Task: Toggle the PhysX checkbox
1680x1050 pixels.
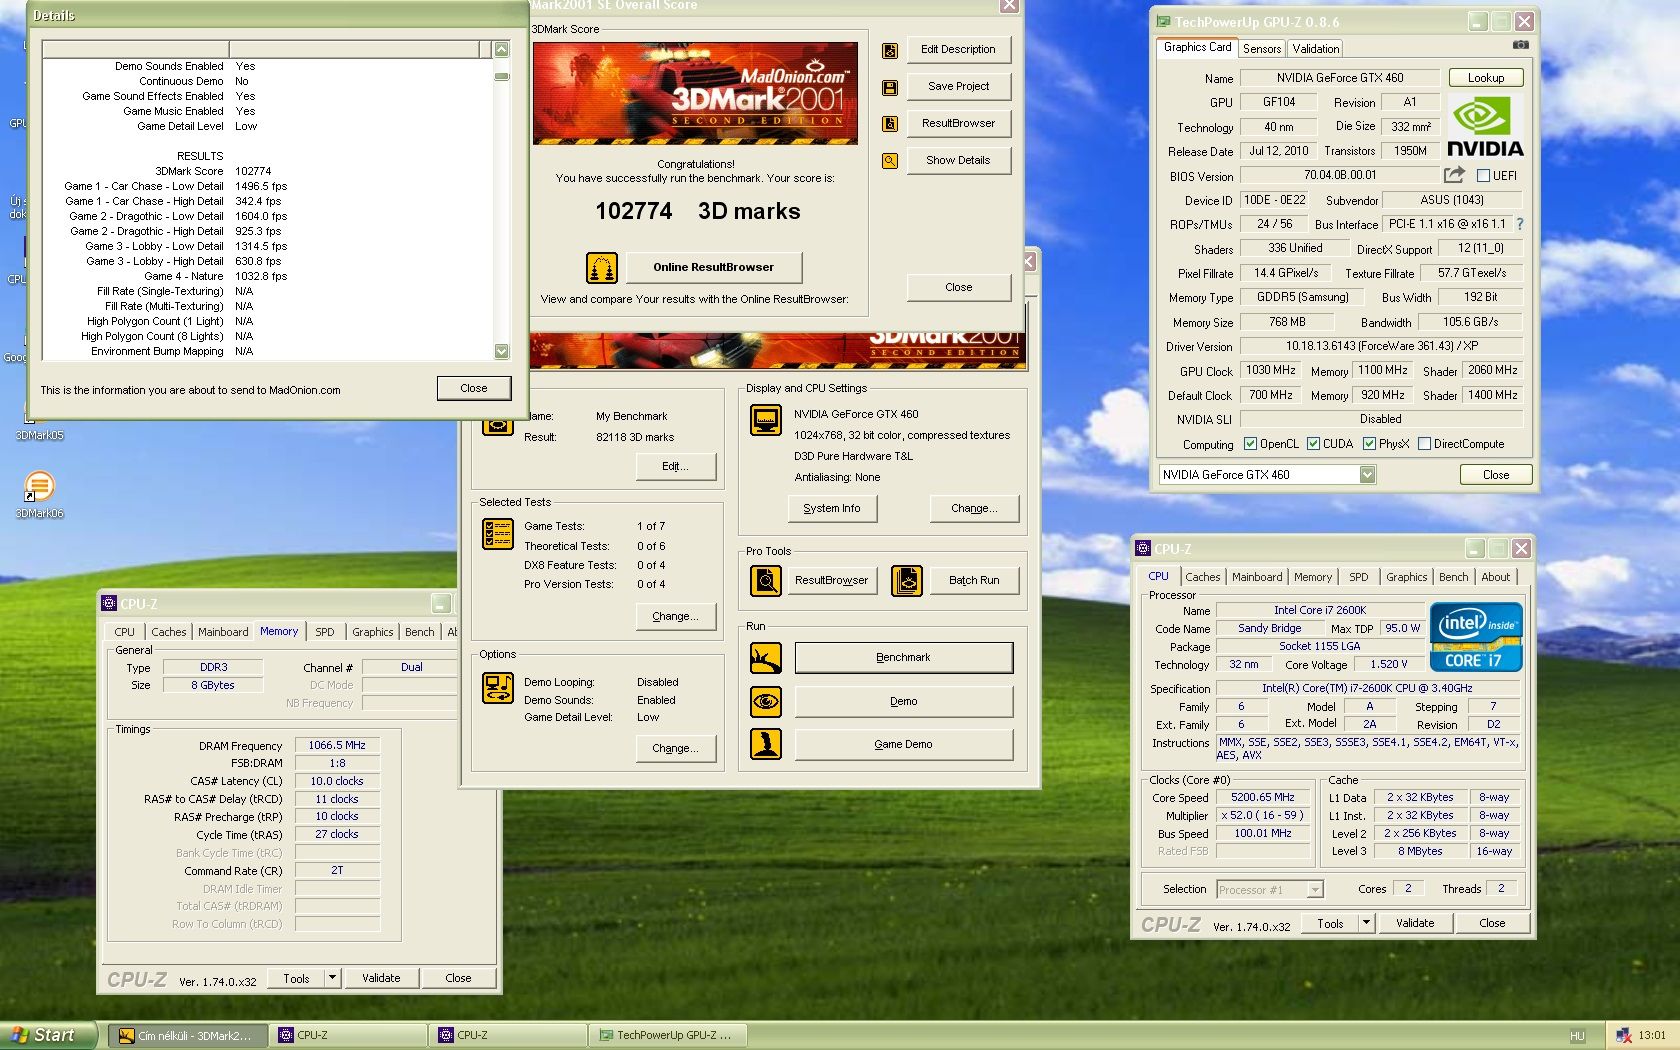Action: pyautogui.click(x=1369, y=444)
